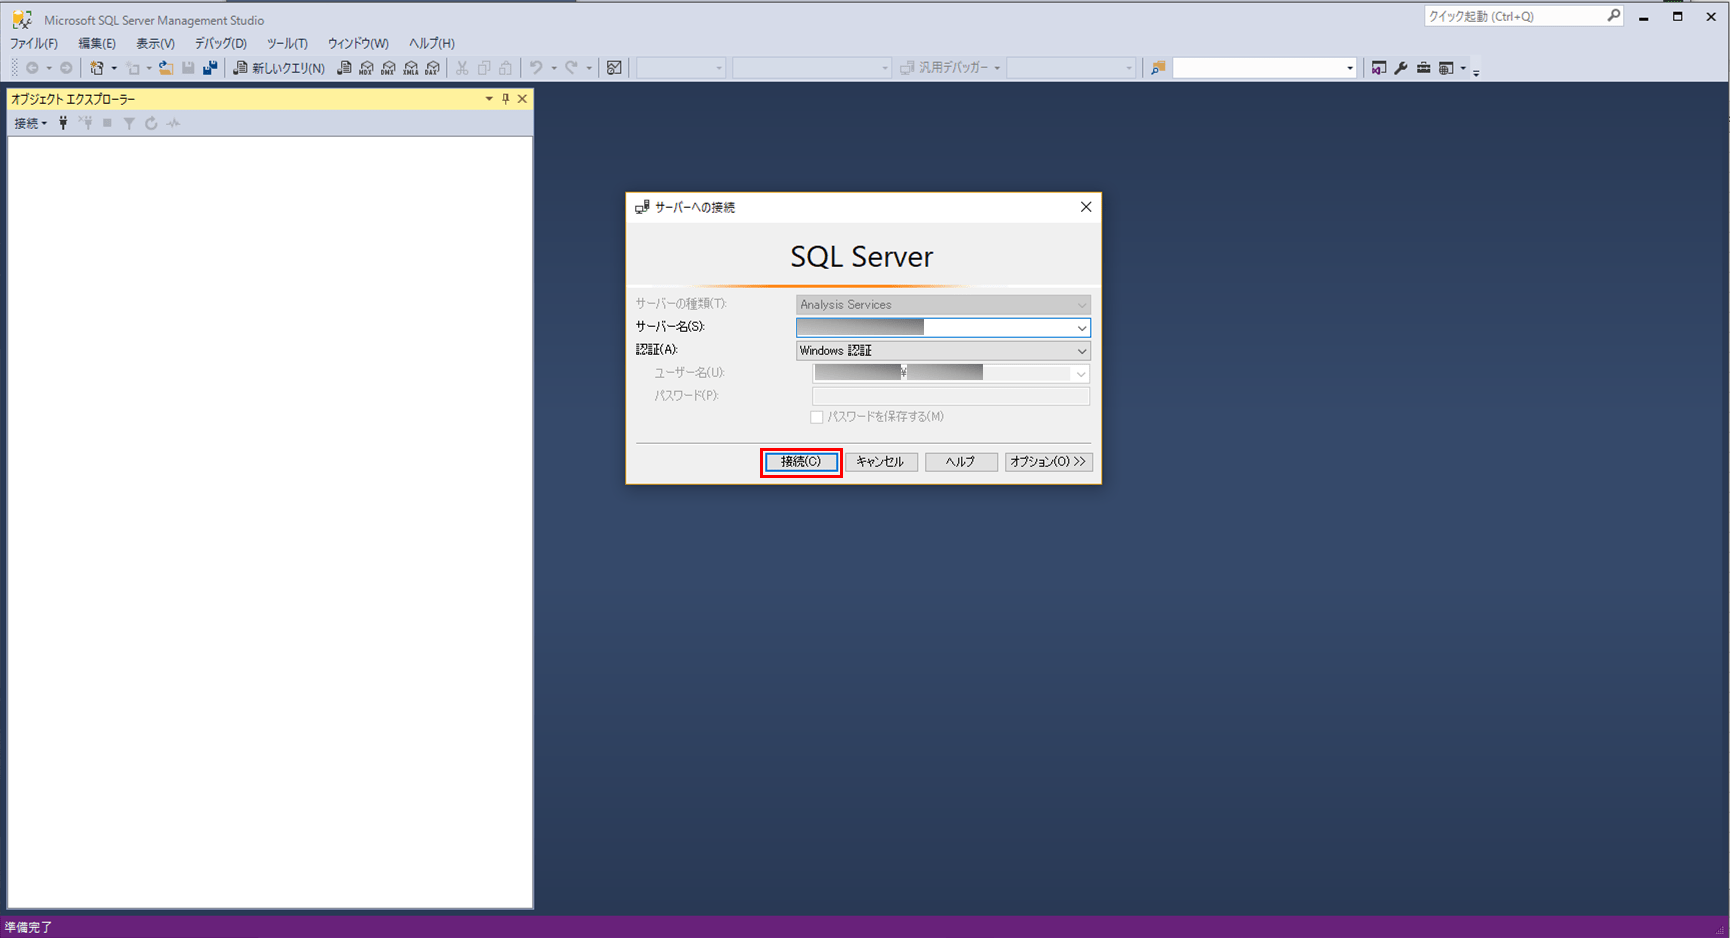Open the サーバー名 dropdown
This screenshot has width=1730, height=938.
(x=1081, y=328)
